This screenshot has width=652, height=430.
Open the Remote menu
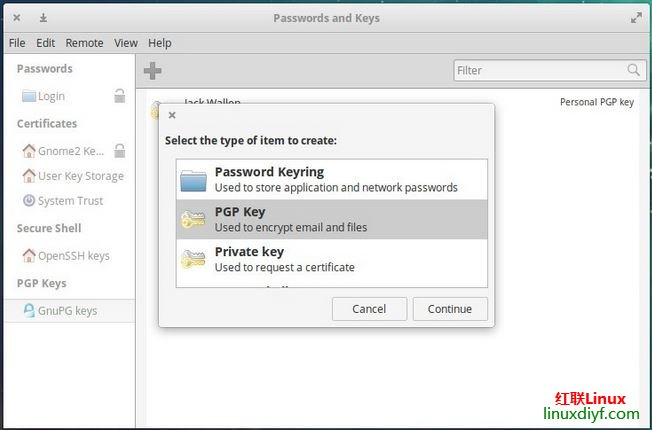point(84,43)
